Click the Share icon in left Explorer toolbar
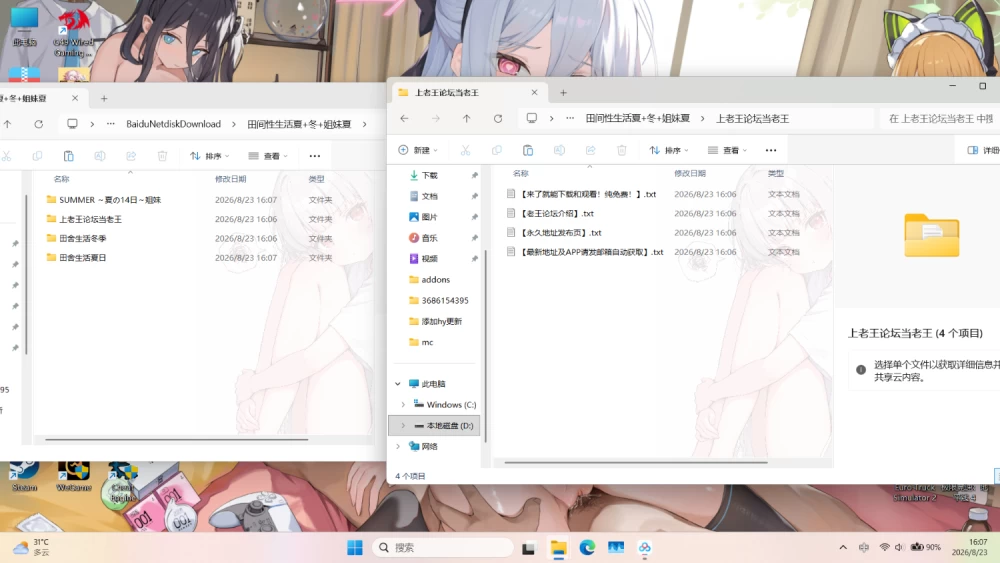This screenshot has width=1000, height=563. (x=131, y=156)
